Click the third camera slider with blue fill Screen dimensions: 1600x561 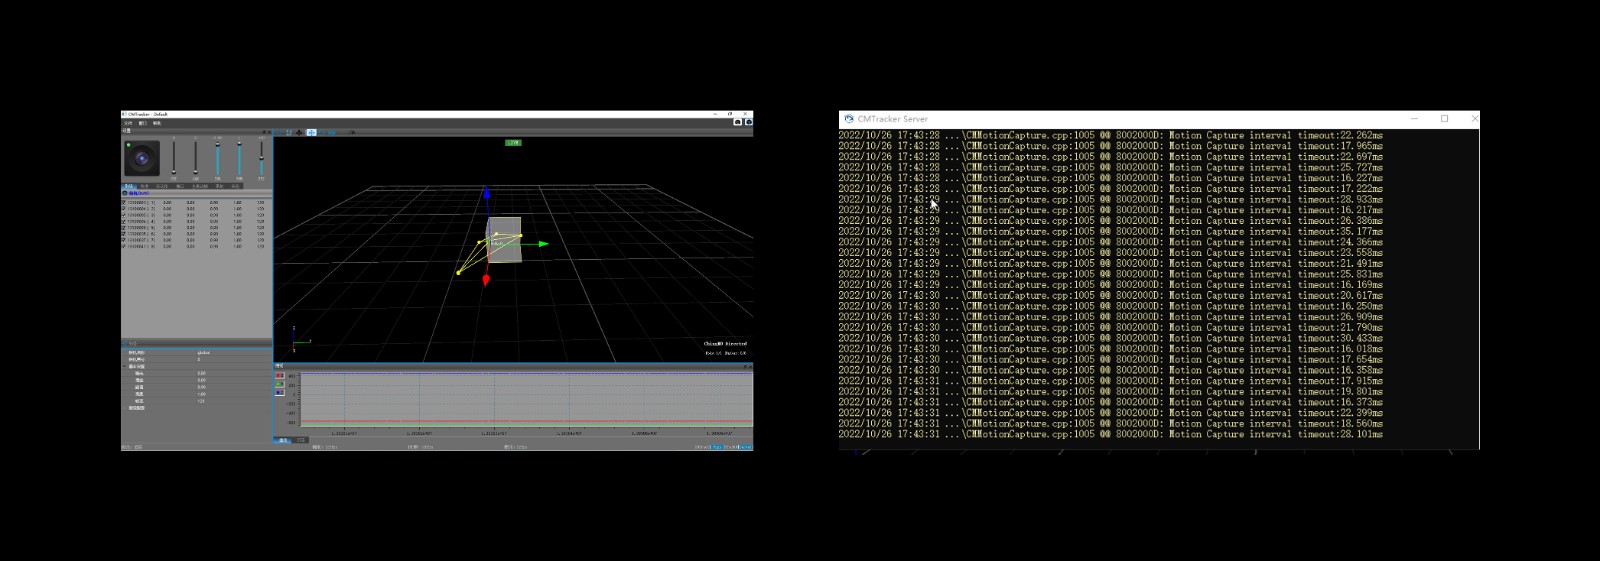pos(218,160)
